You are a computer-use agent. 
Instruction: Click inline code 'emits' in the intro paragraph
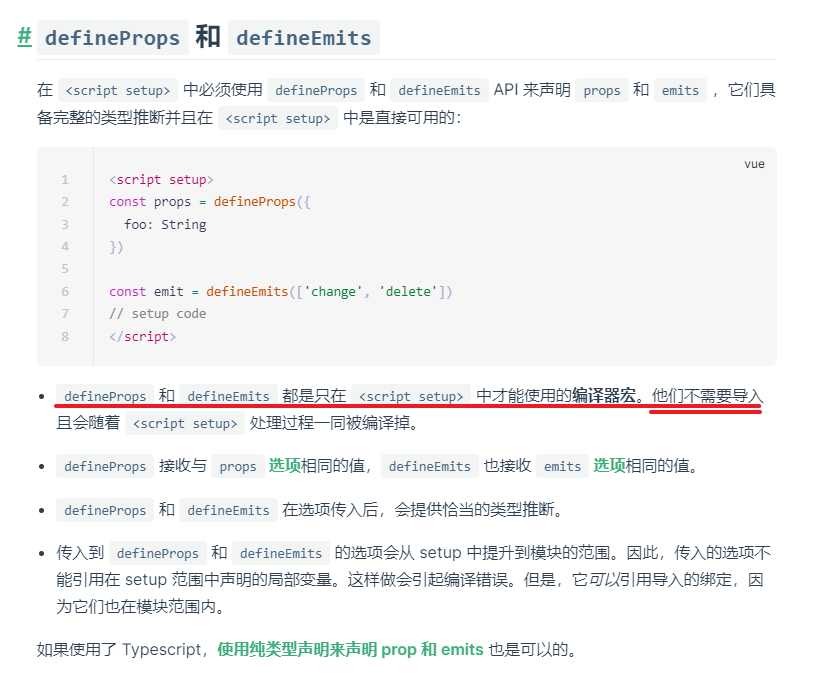[x=680, y=90]
